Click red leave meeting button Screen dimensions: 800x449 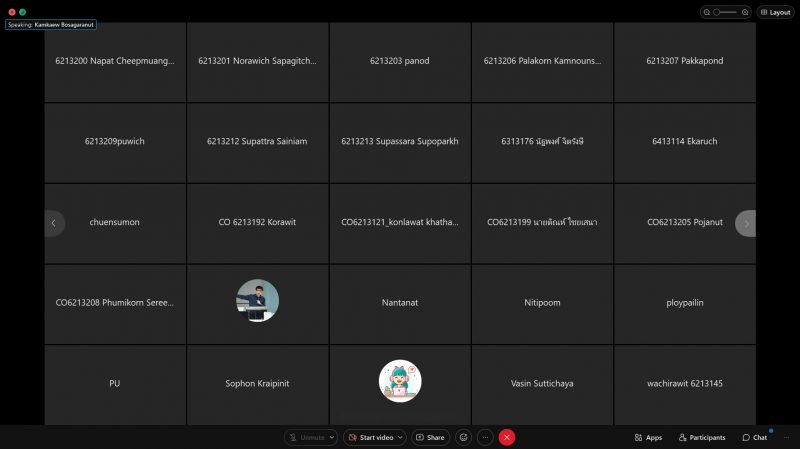coord(507,437)
